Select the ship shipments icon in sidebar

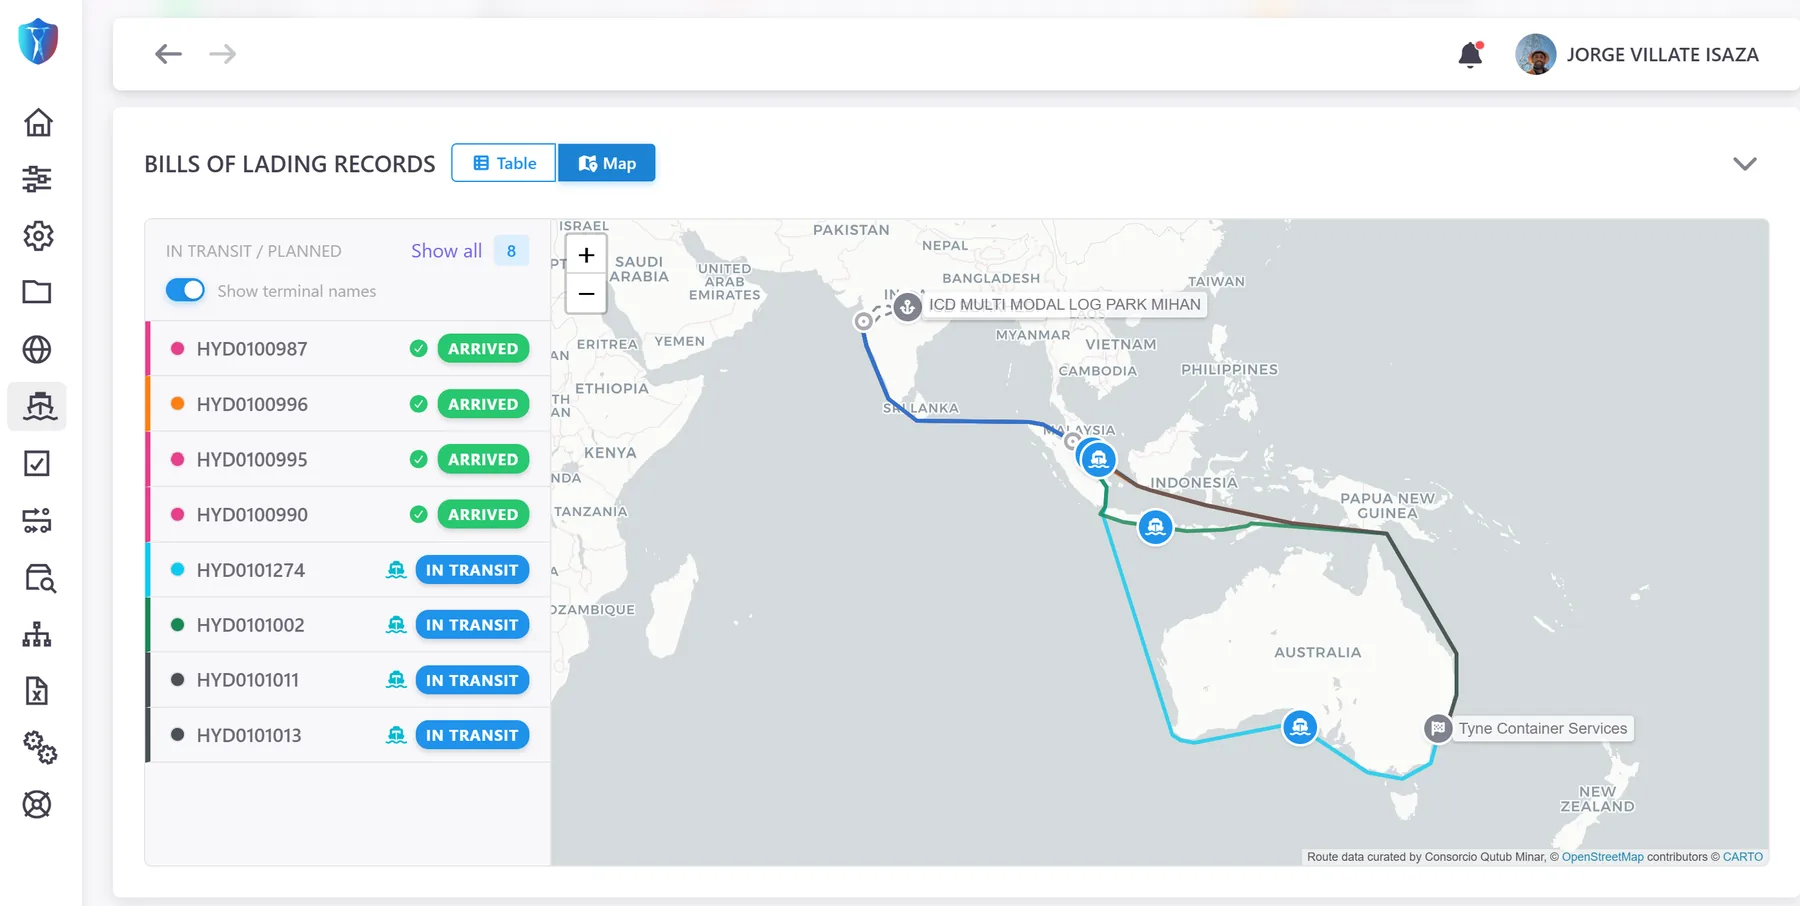click(38, 406)
